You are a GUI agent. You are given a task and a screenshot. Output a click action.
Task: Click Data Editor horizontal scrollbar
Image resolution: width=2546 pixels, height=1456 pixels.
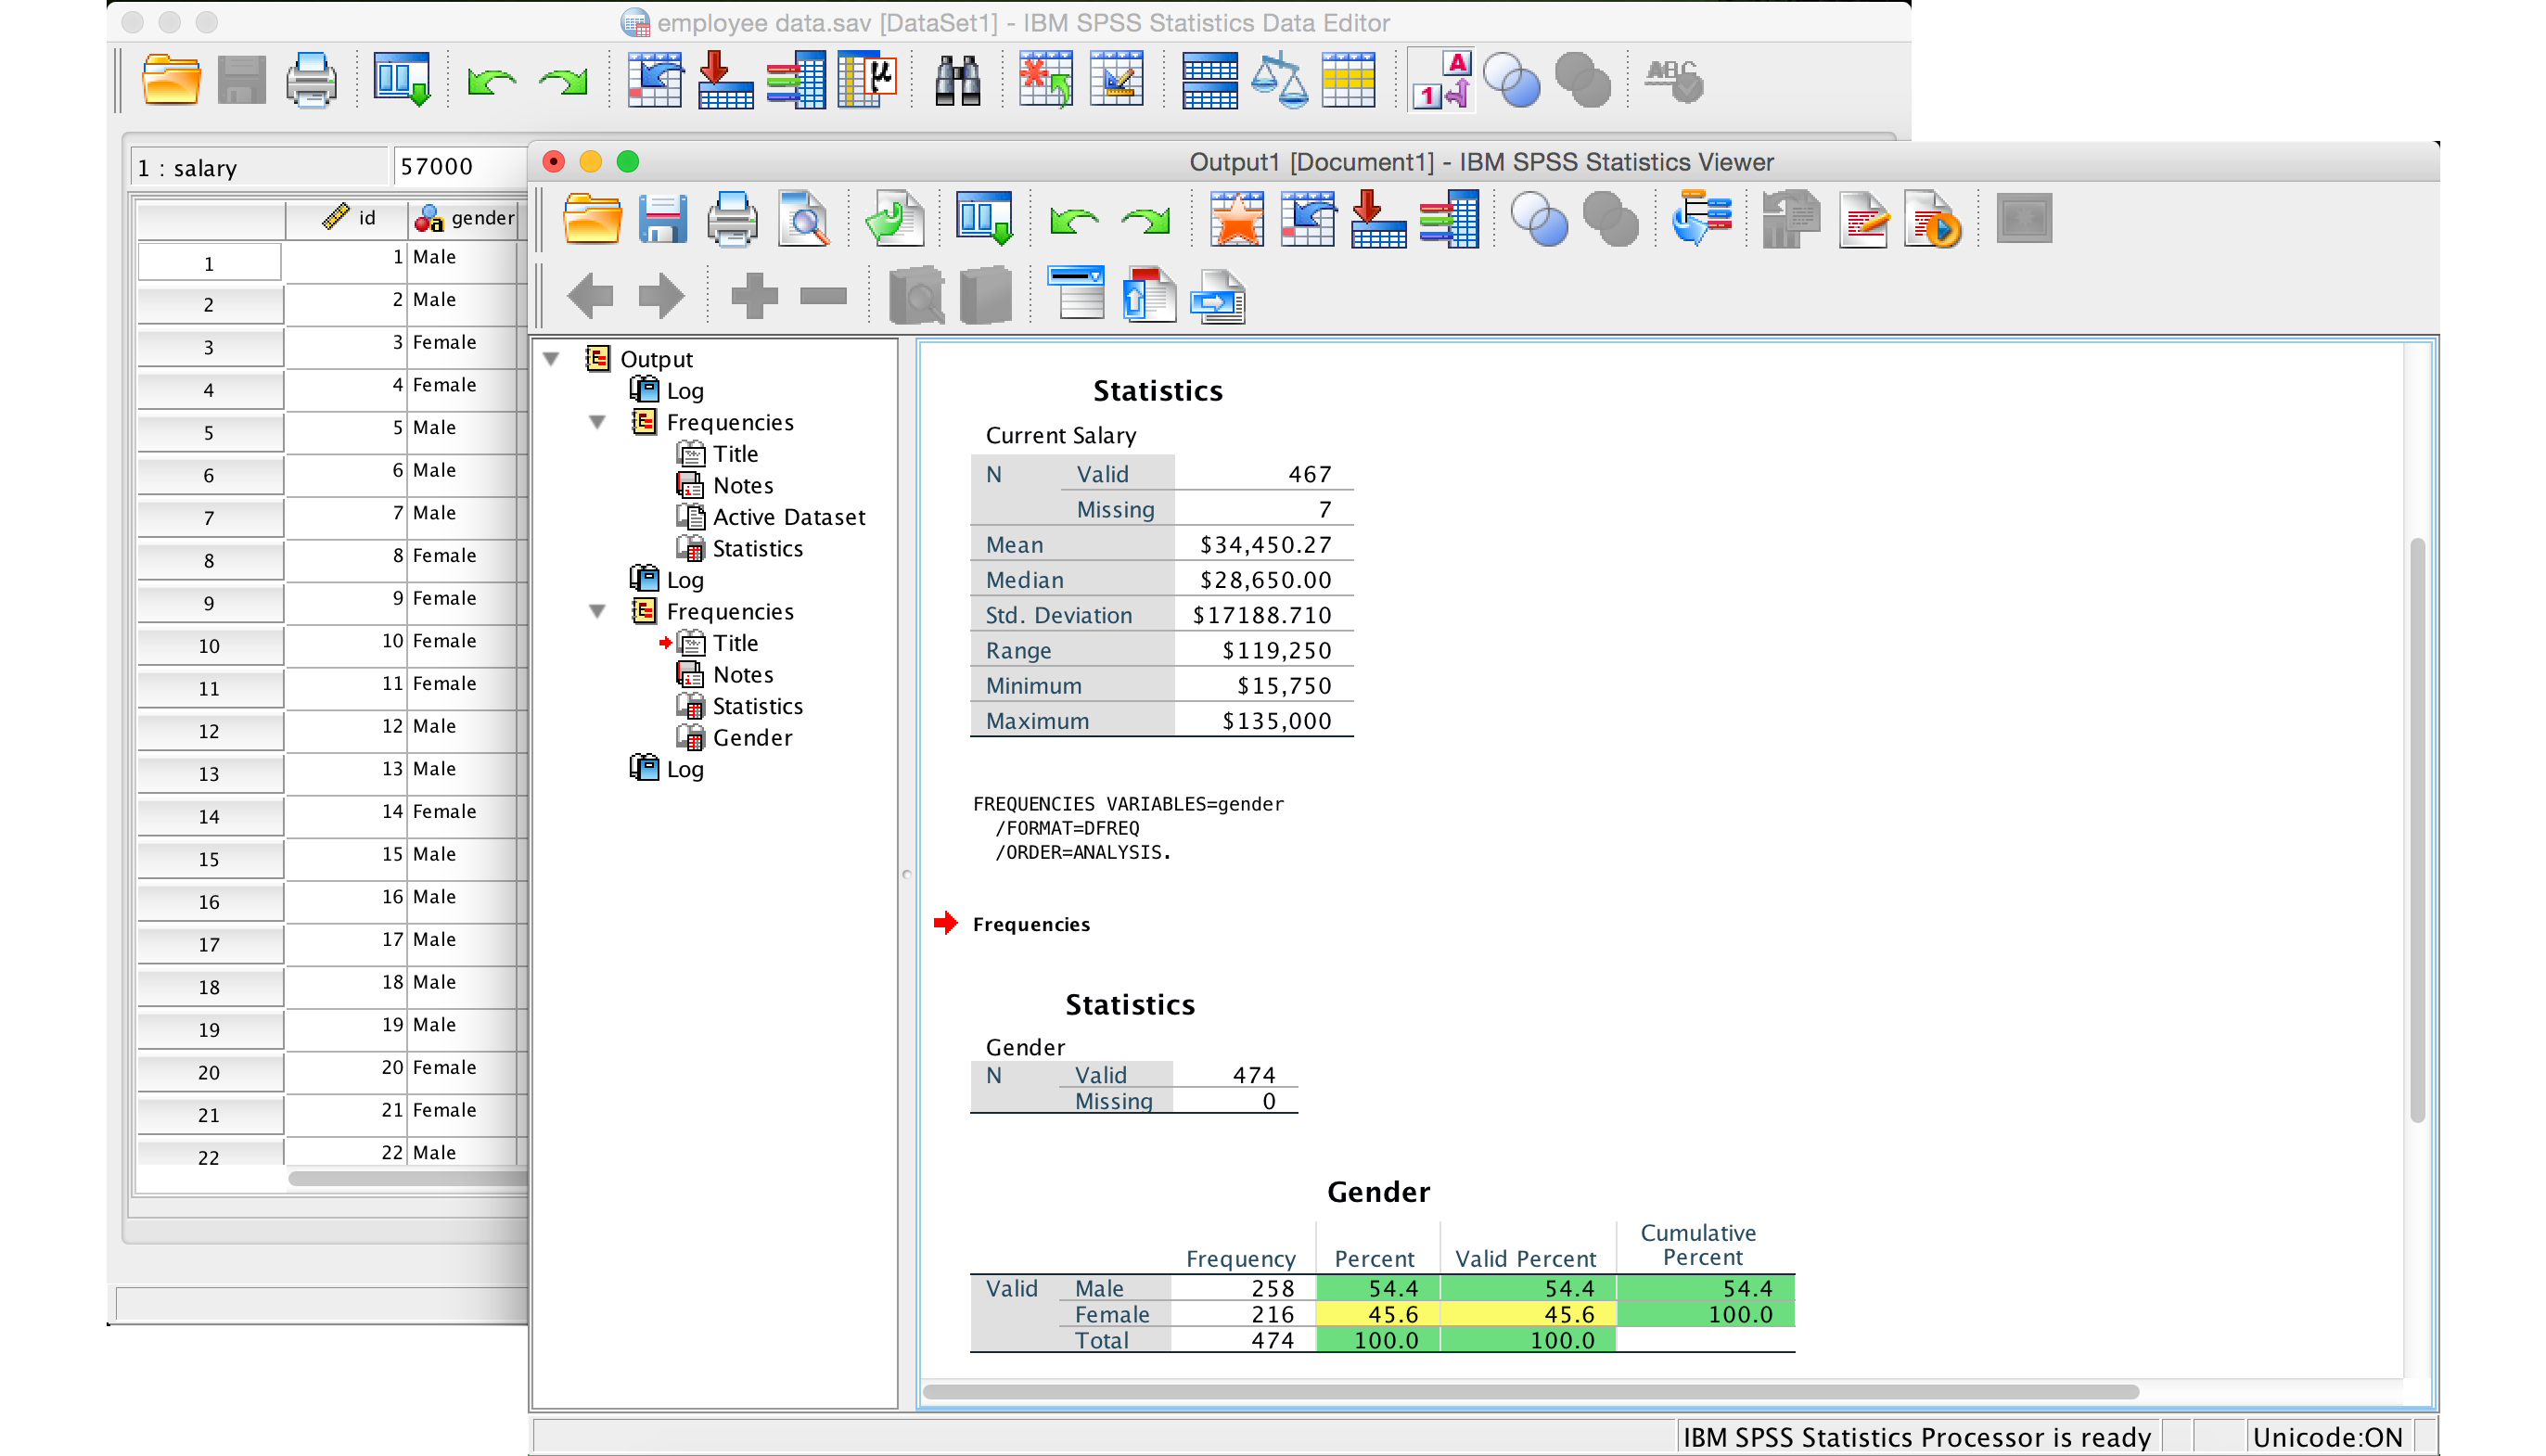point(408,1178)
